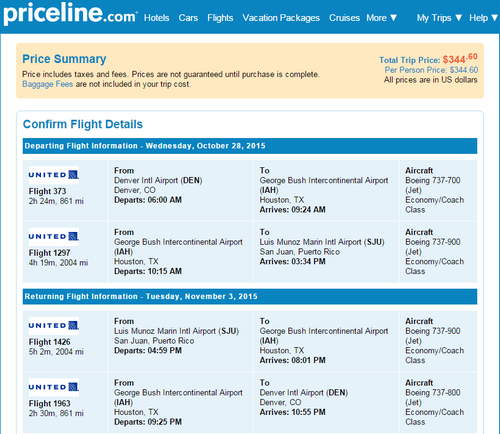Viewport: 500px width, 434px height.
Task: Expand the Help dropdown menu
Action: pos(483,18)
